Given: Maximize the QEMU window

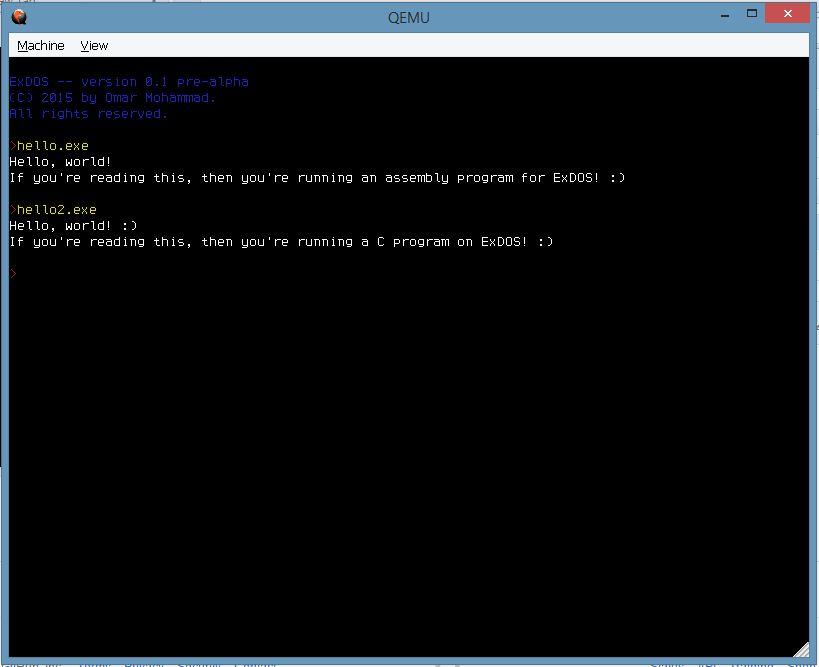Looking at the screenshot, I should [752, 14].
